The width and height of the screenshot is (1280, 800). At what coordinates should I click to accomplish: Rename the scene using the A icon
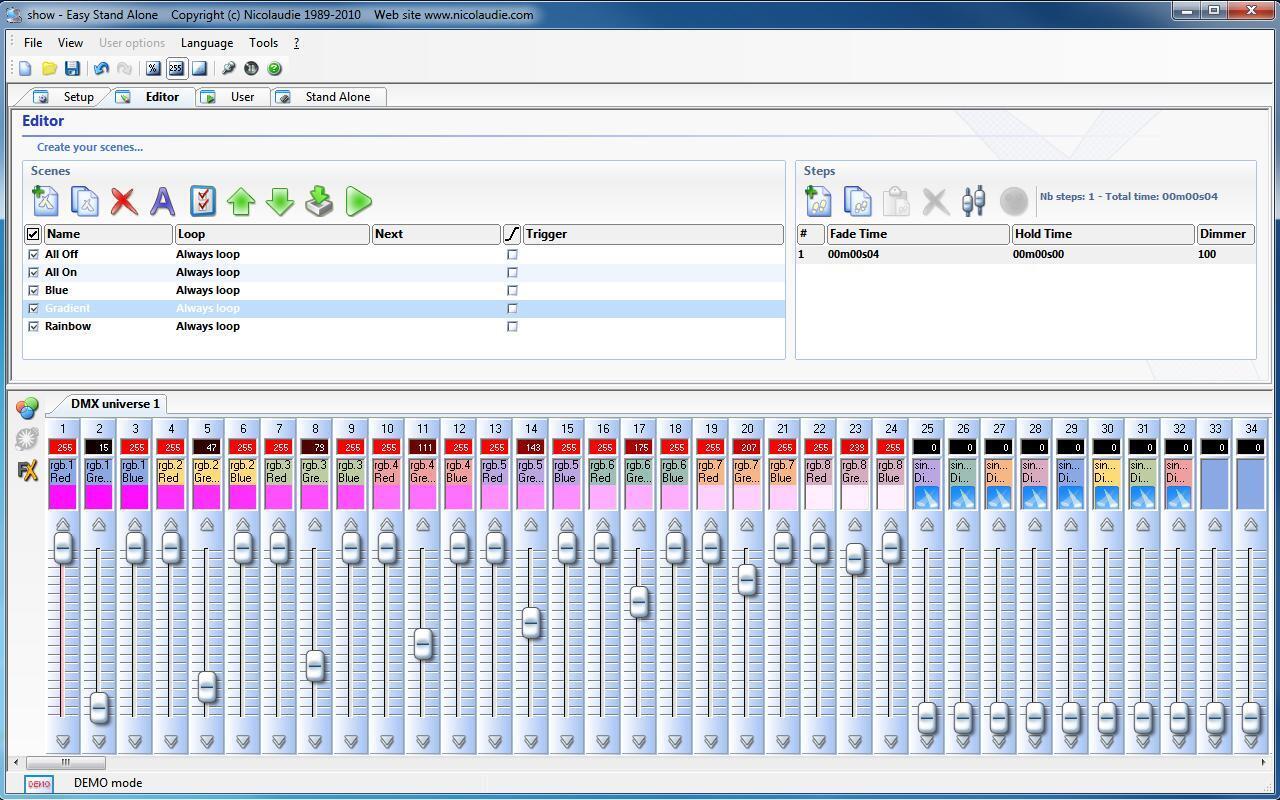tap(162, 201)
